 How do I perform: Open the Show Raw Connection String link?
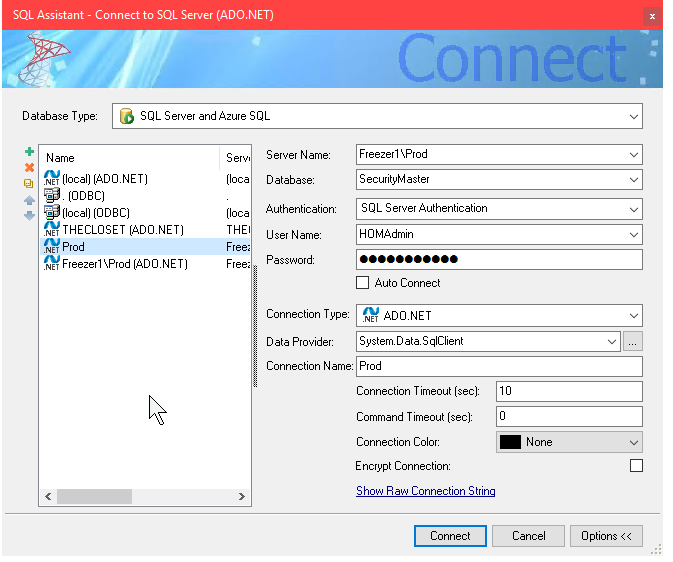click(426, 491)
